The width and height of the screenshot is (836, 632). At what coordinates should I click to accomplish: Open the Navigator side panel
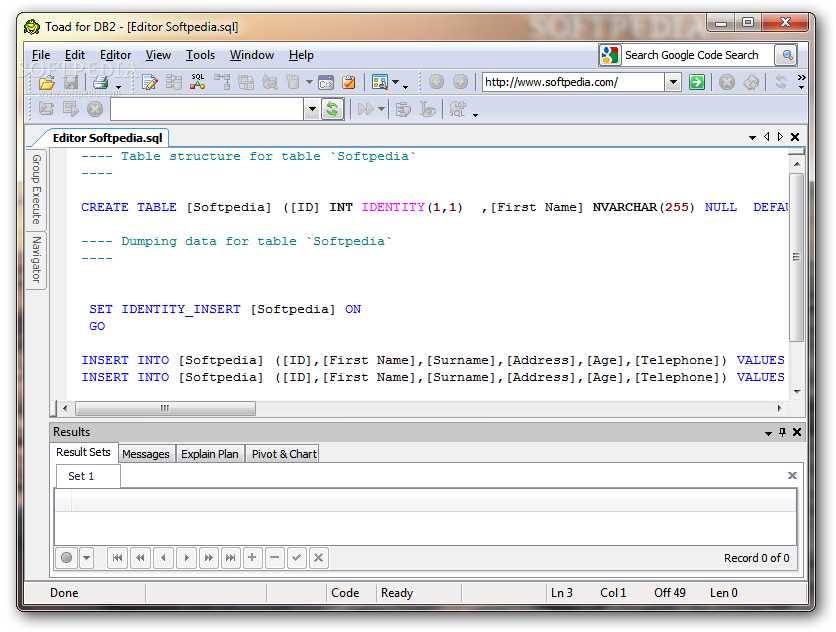(36, 260)
